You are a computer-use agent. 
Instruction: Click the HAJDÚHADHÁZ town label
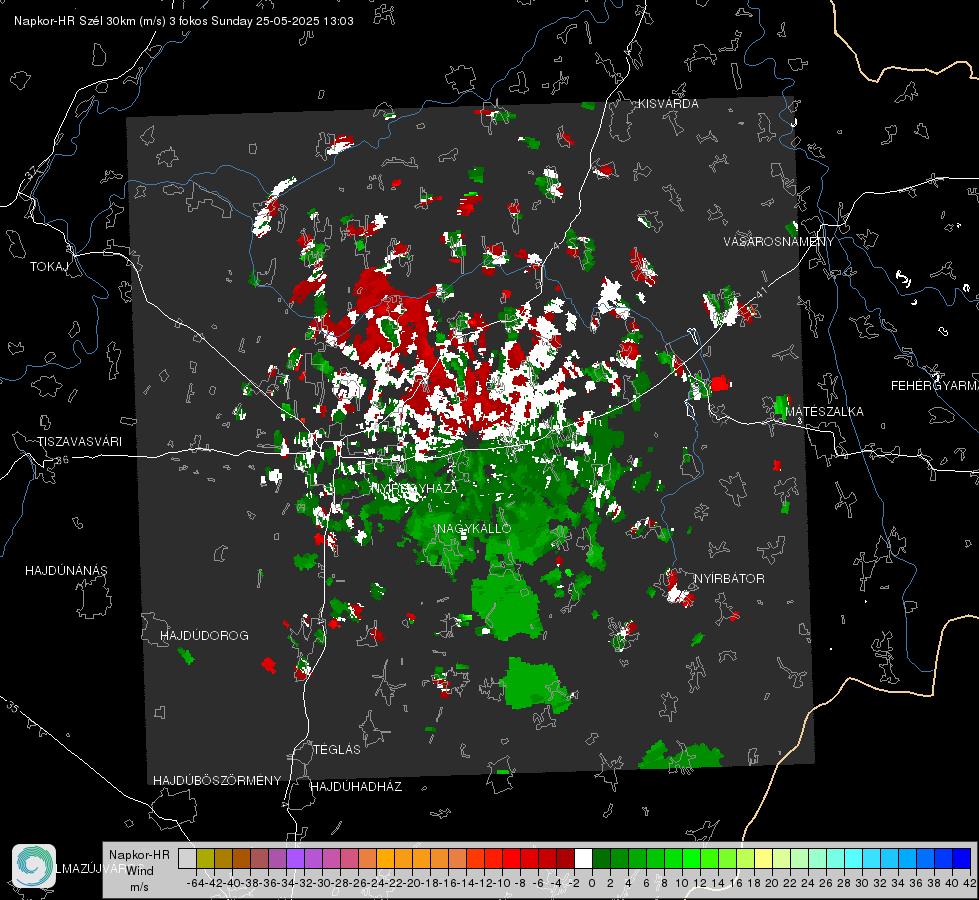pos(356,787)
